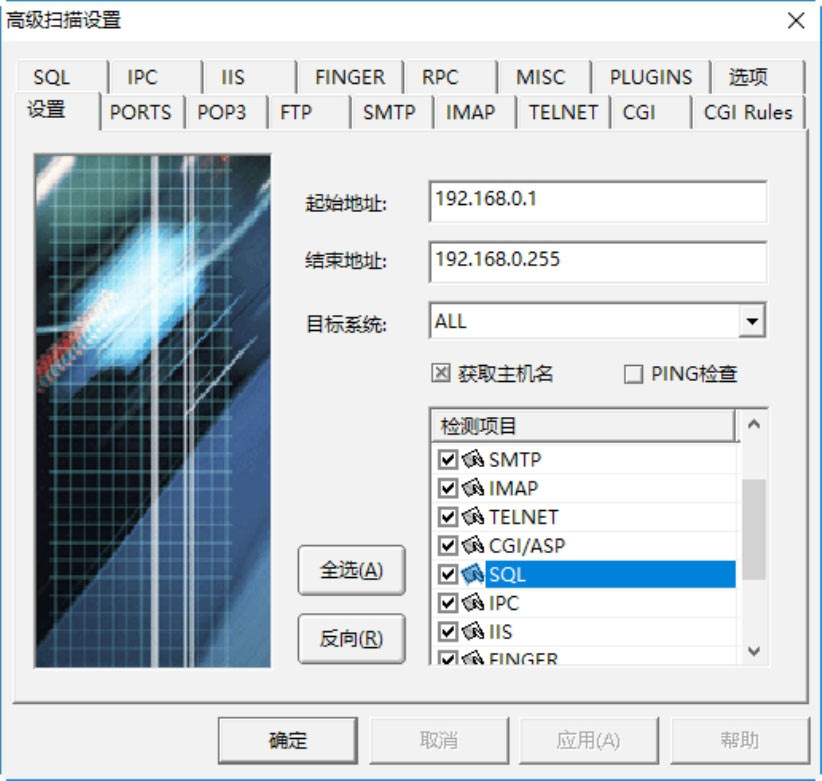Click the 起始地址 input field
The height and width of the screenshot is (781, 822).
598,202
